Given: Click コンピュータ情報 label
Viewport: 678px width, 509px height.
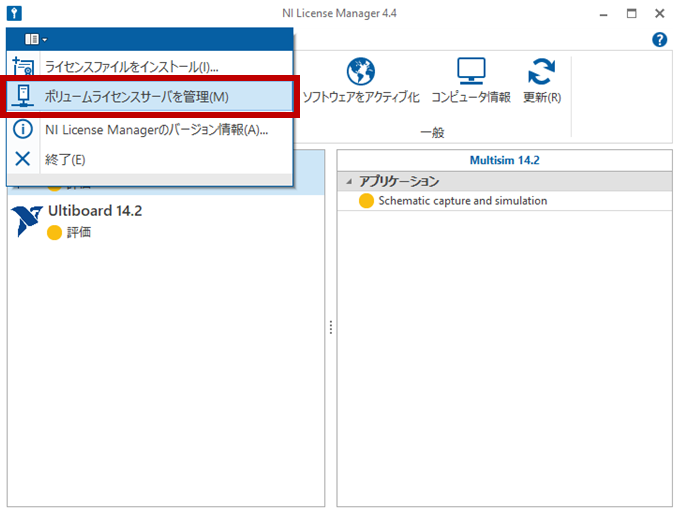Looking at the screenshot, I should [x=471, y=97].
